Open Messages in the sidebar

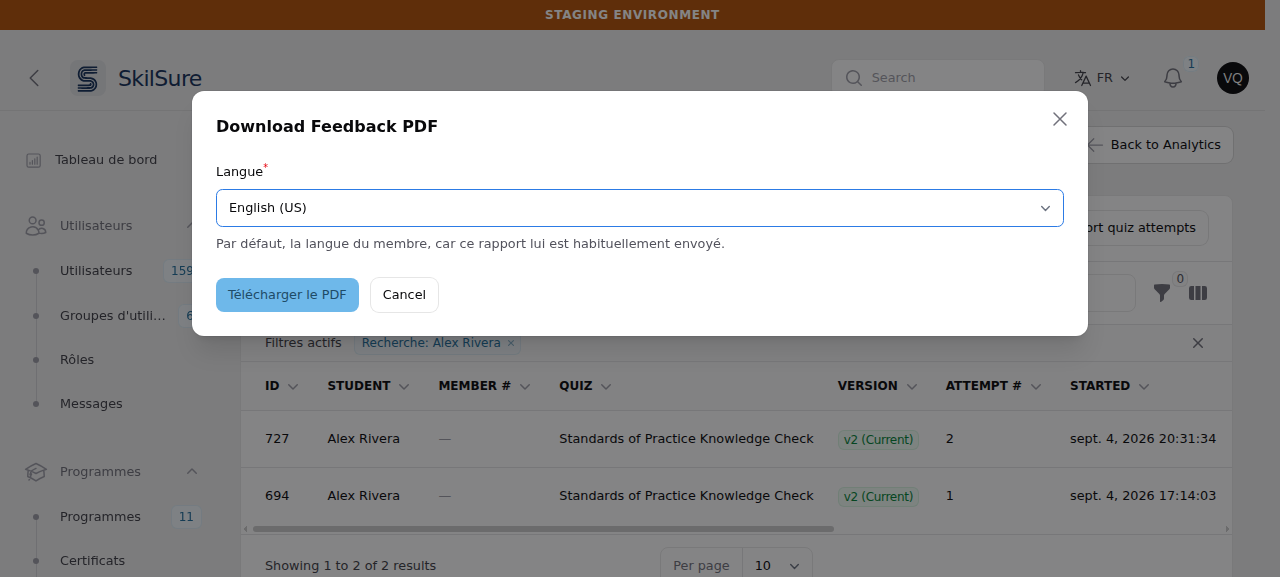(x=91, y=404)
